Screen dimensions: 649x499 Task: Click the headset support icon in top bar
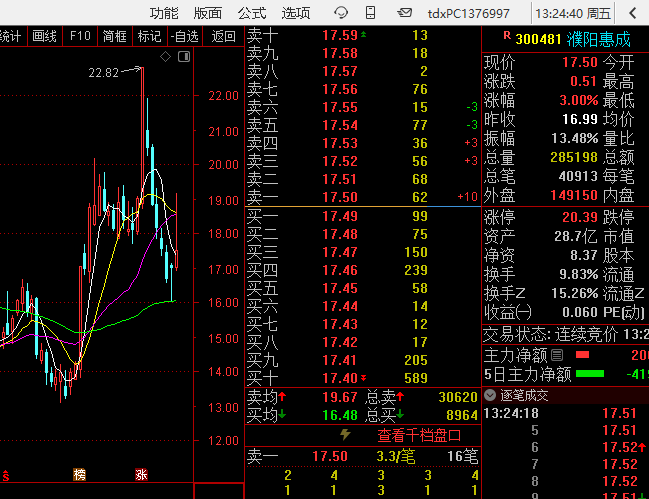(341, 13)
